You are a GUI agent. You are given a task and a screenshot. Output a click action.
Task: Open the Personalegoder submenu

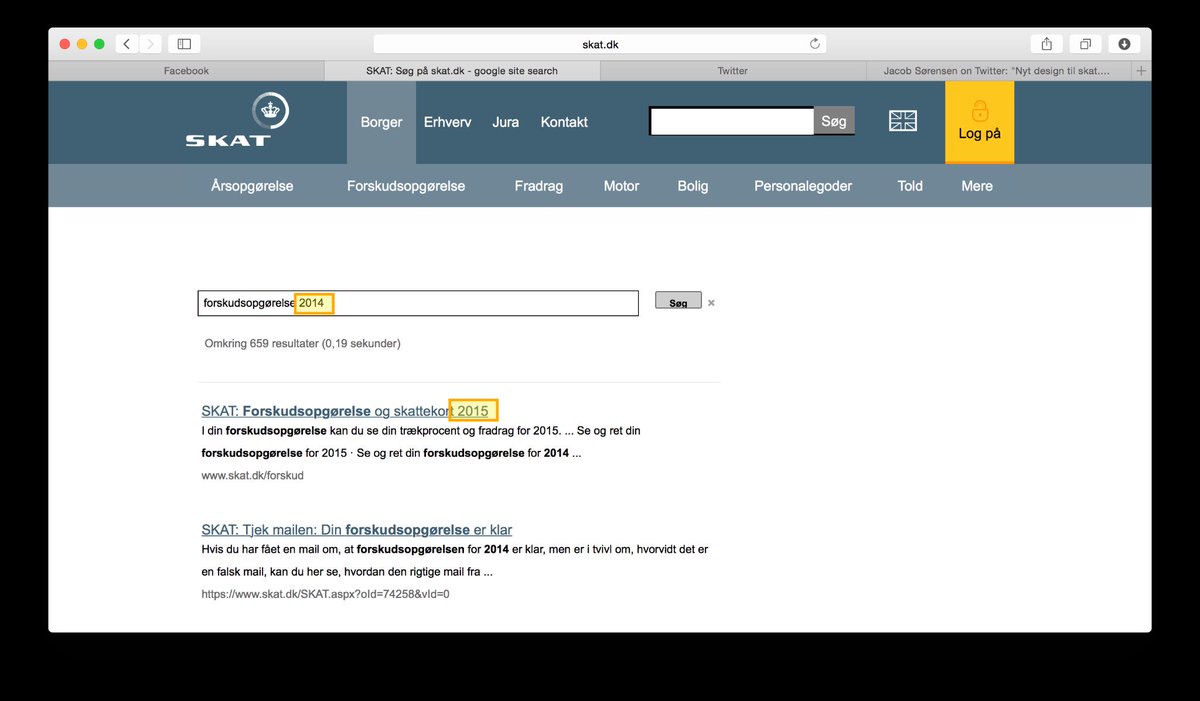tap(803, 186)
